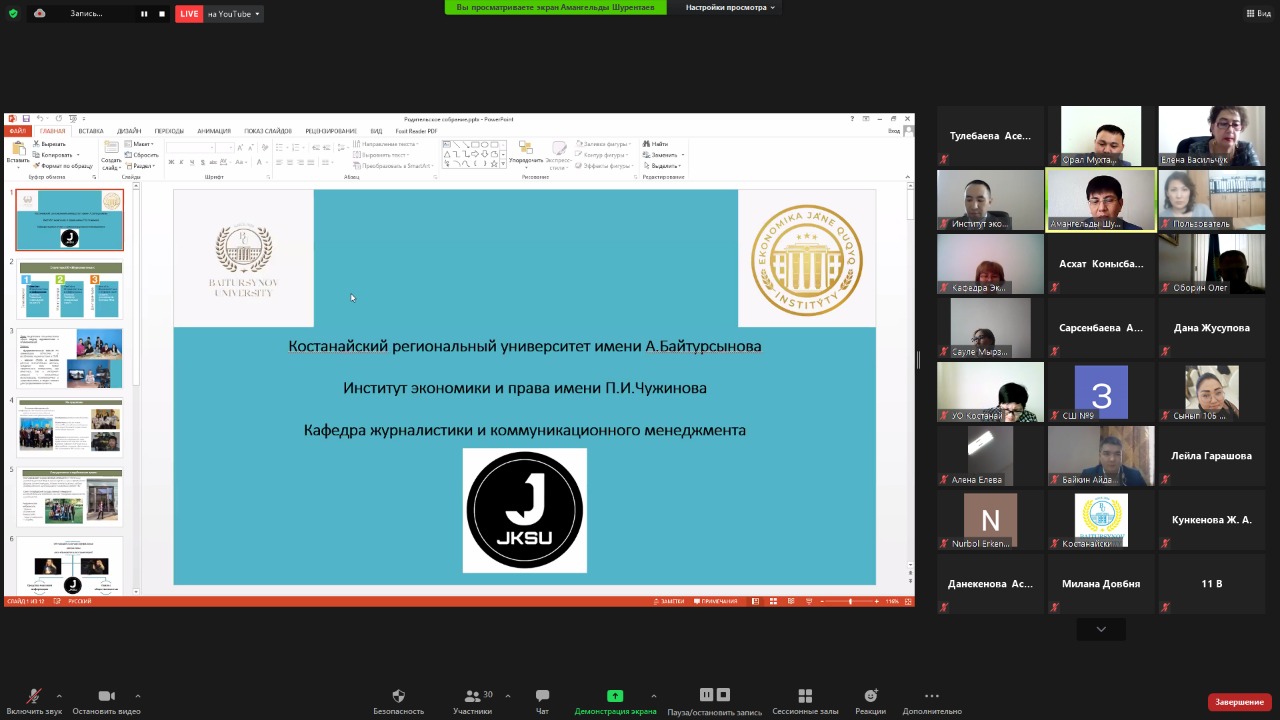Stop the recording in Zoom toolbar
This screenshot has height=720, width=1280.
click(x=723, y=695)
